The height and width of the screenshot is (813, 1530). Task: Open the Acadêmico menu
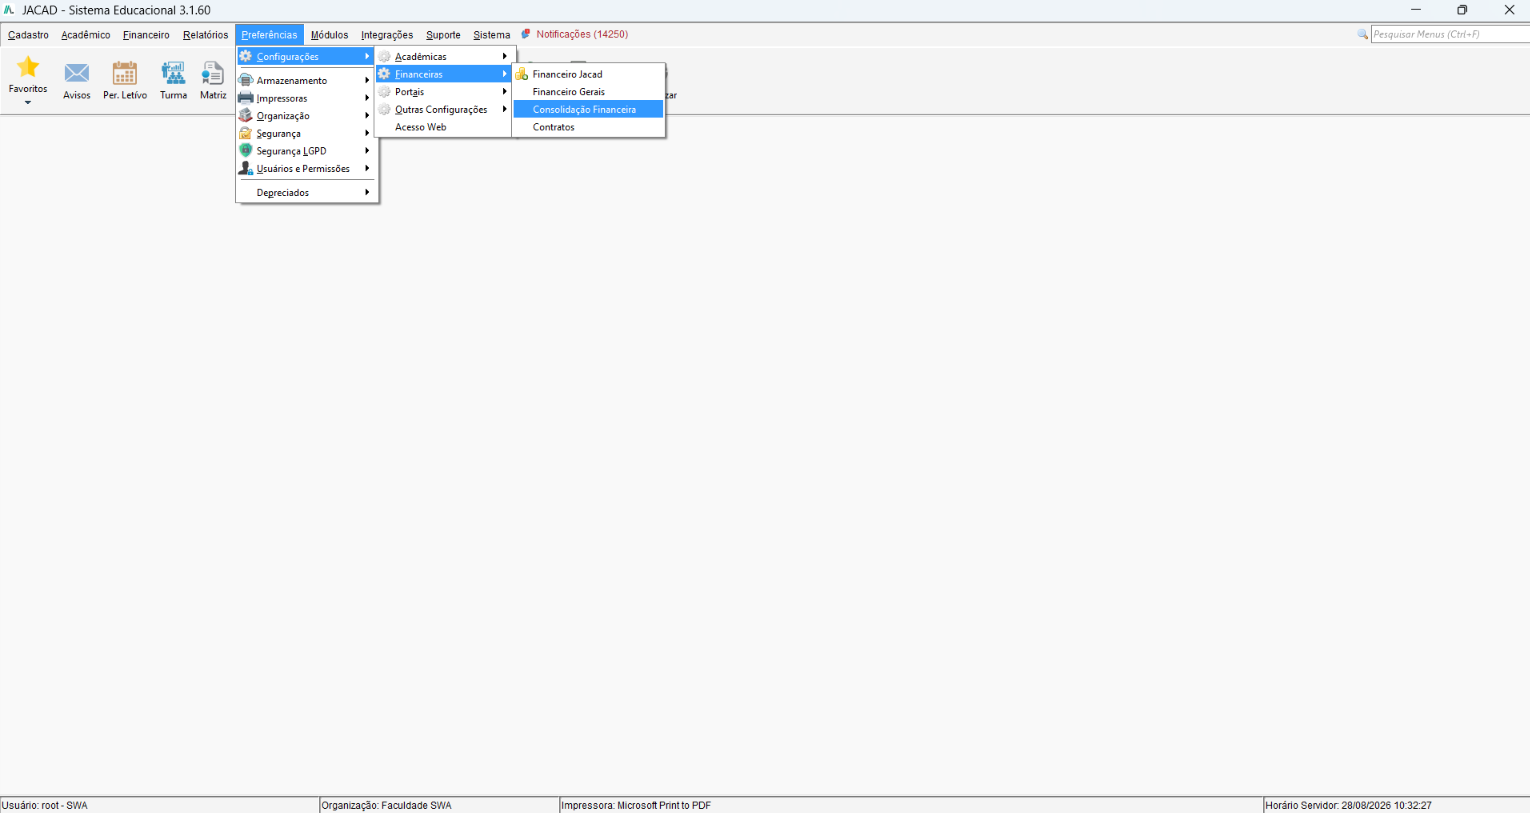click(x=86, y=35)
